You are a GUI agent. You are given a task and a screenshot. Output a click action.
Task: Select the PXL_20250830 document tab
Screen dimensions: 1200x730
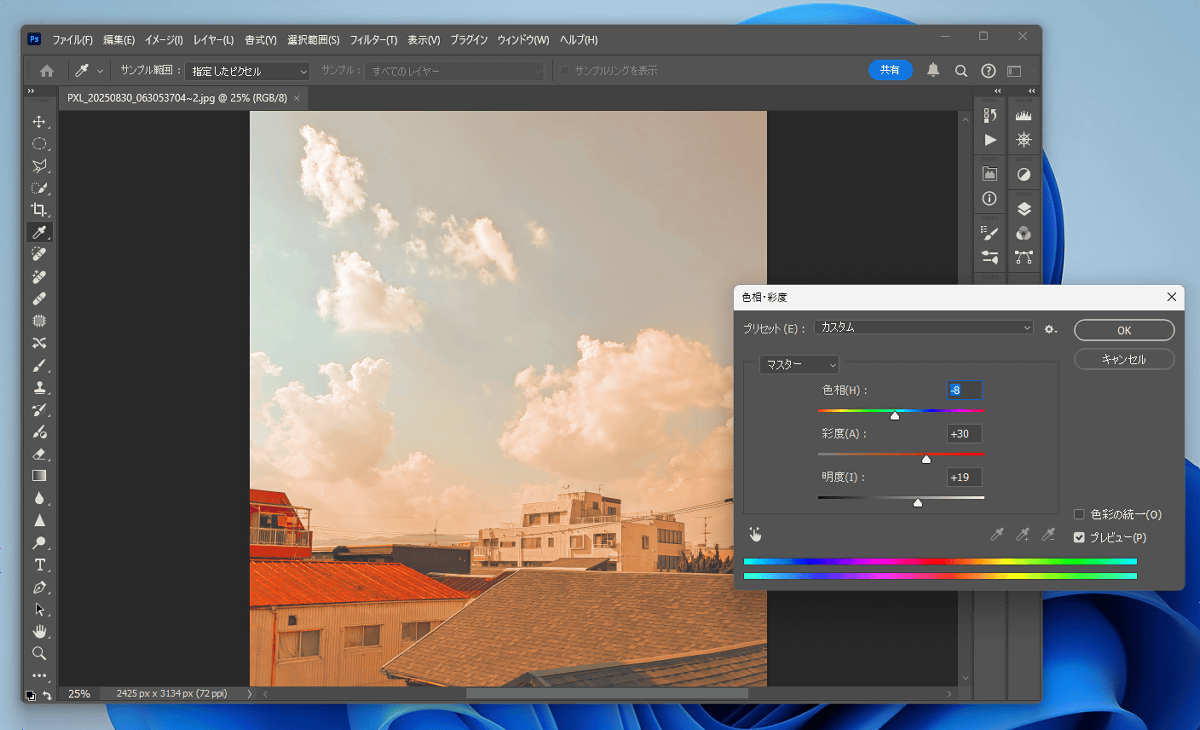(x=177, y=98)
